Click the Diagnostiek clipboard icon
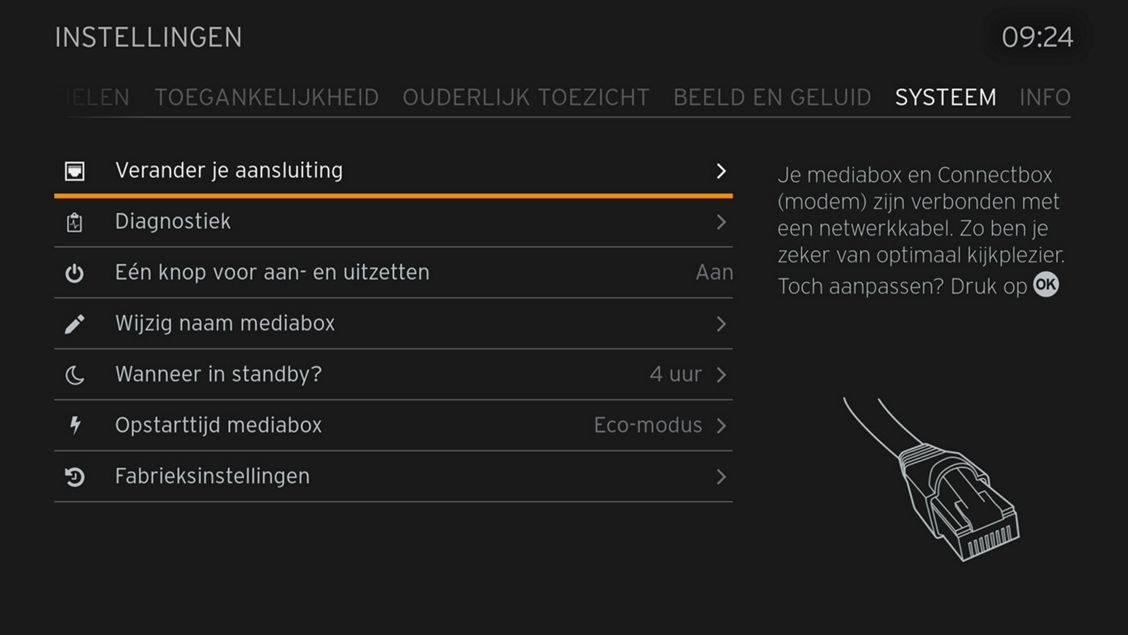The width and height of the screenshot is (1128, 635). [x=75, y=222]
